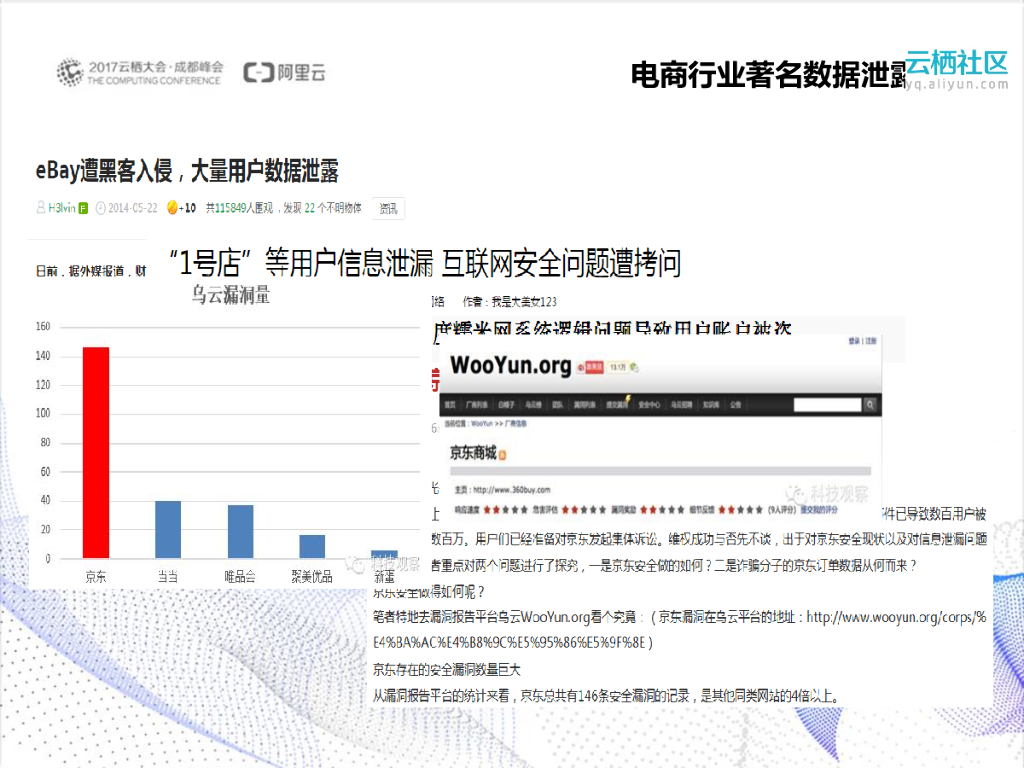Image resolution: width=1024 pixels, height=768 pixels.
Task: Click the 160 label on the chart axis
Action: (43, 327)
